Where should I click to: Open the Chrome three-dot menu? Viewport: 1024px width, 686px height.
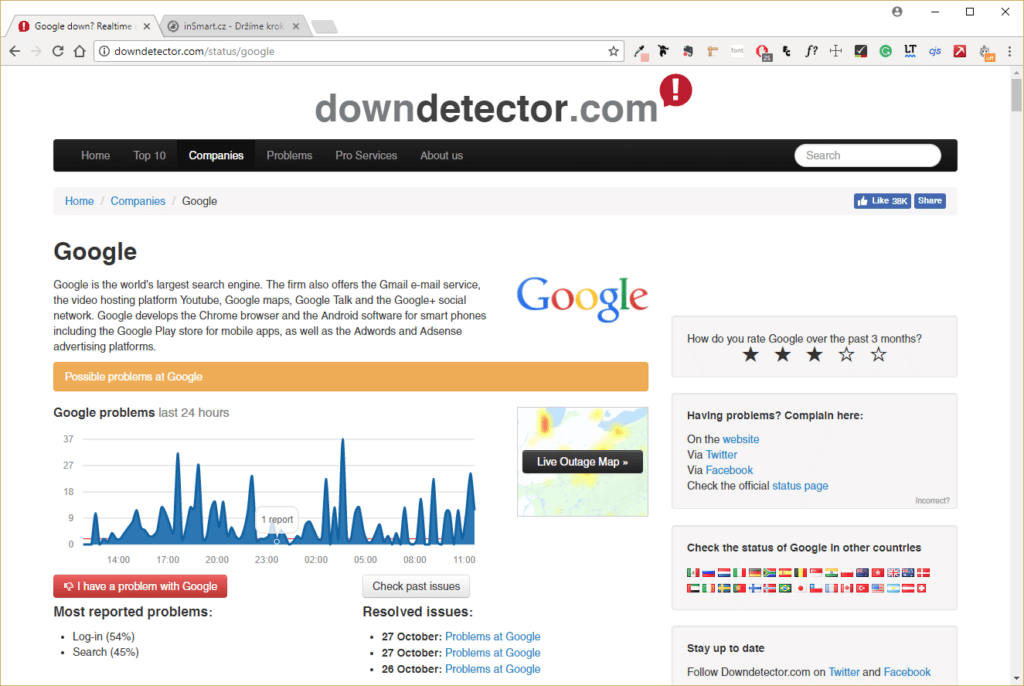pos(1010,51)
